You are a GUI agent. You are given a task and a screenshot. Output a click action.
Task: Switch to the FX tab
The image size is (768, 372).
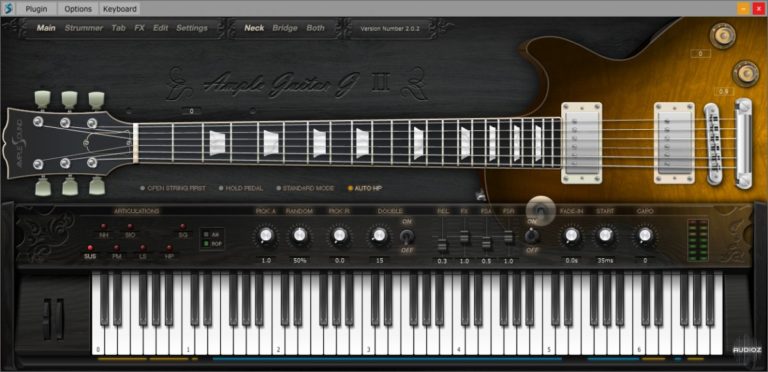140,28
